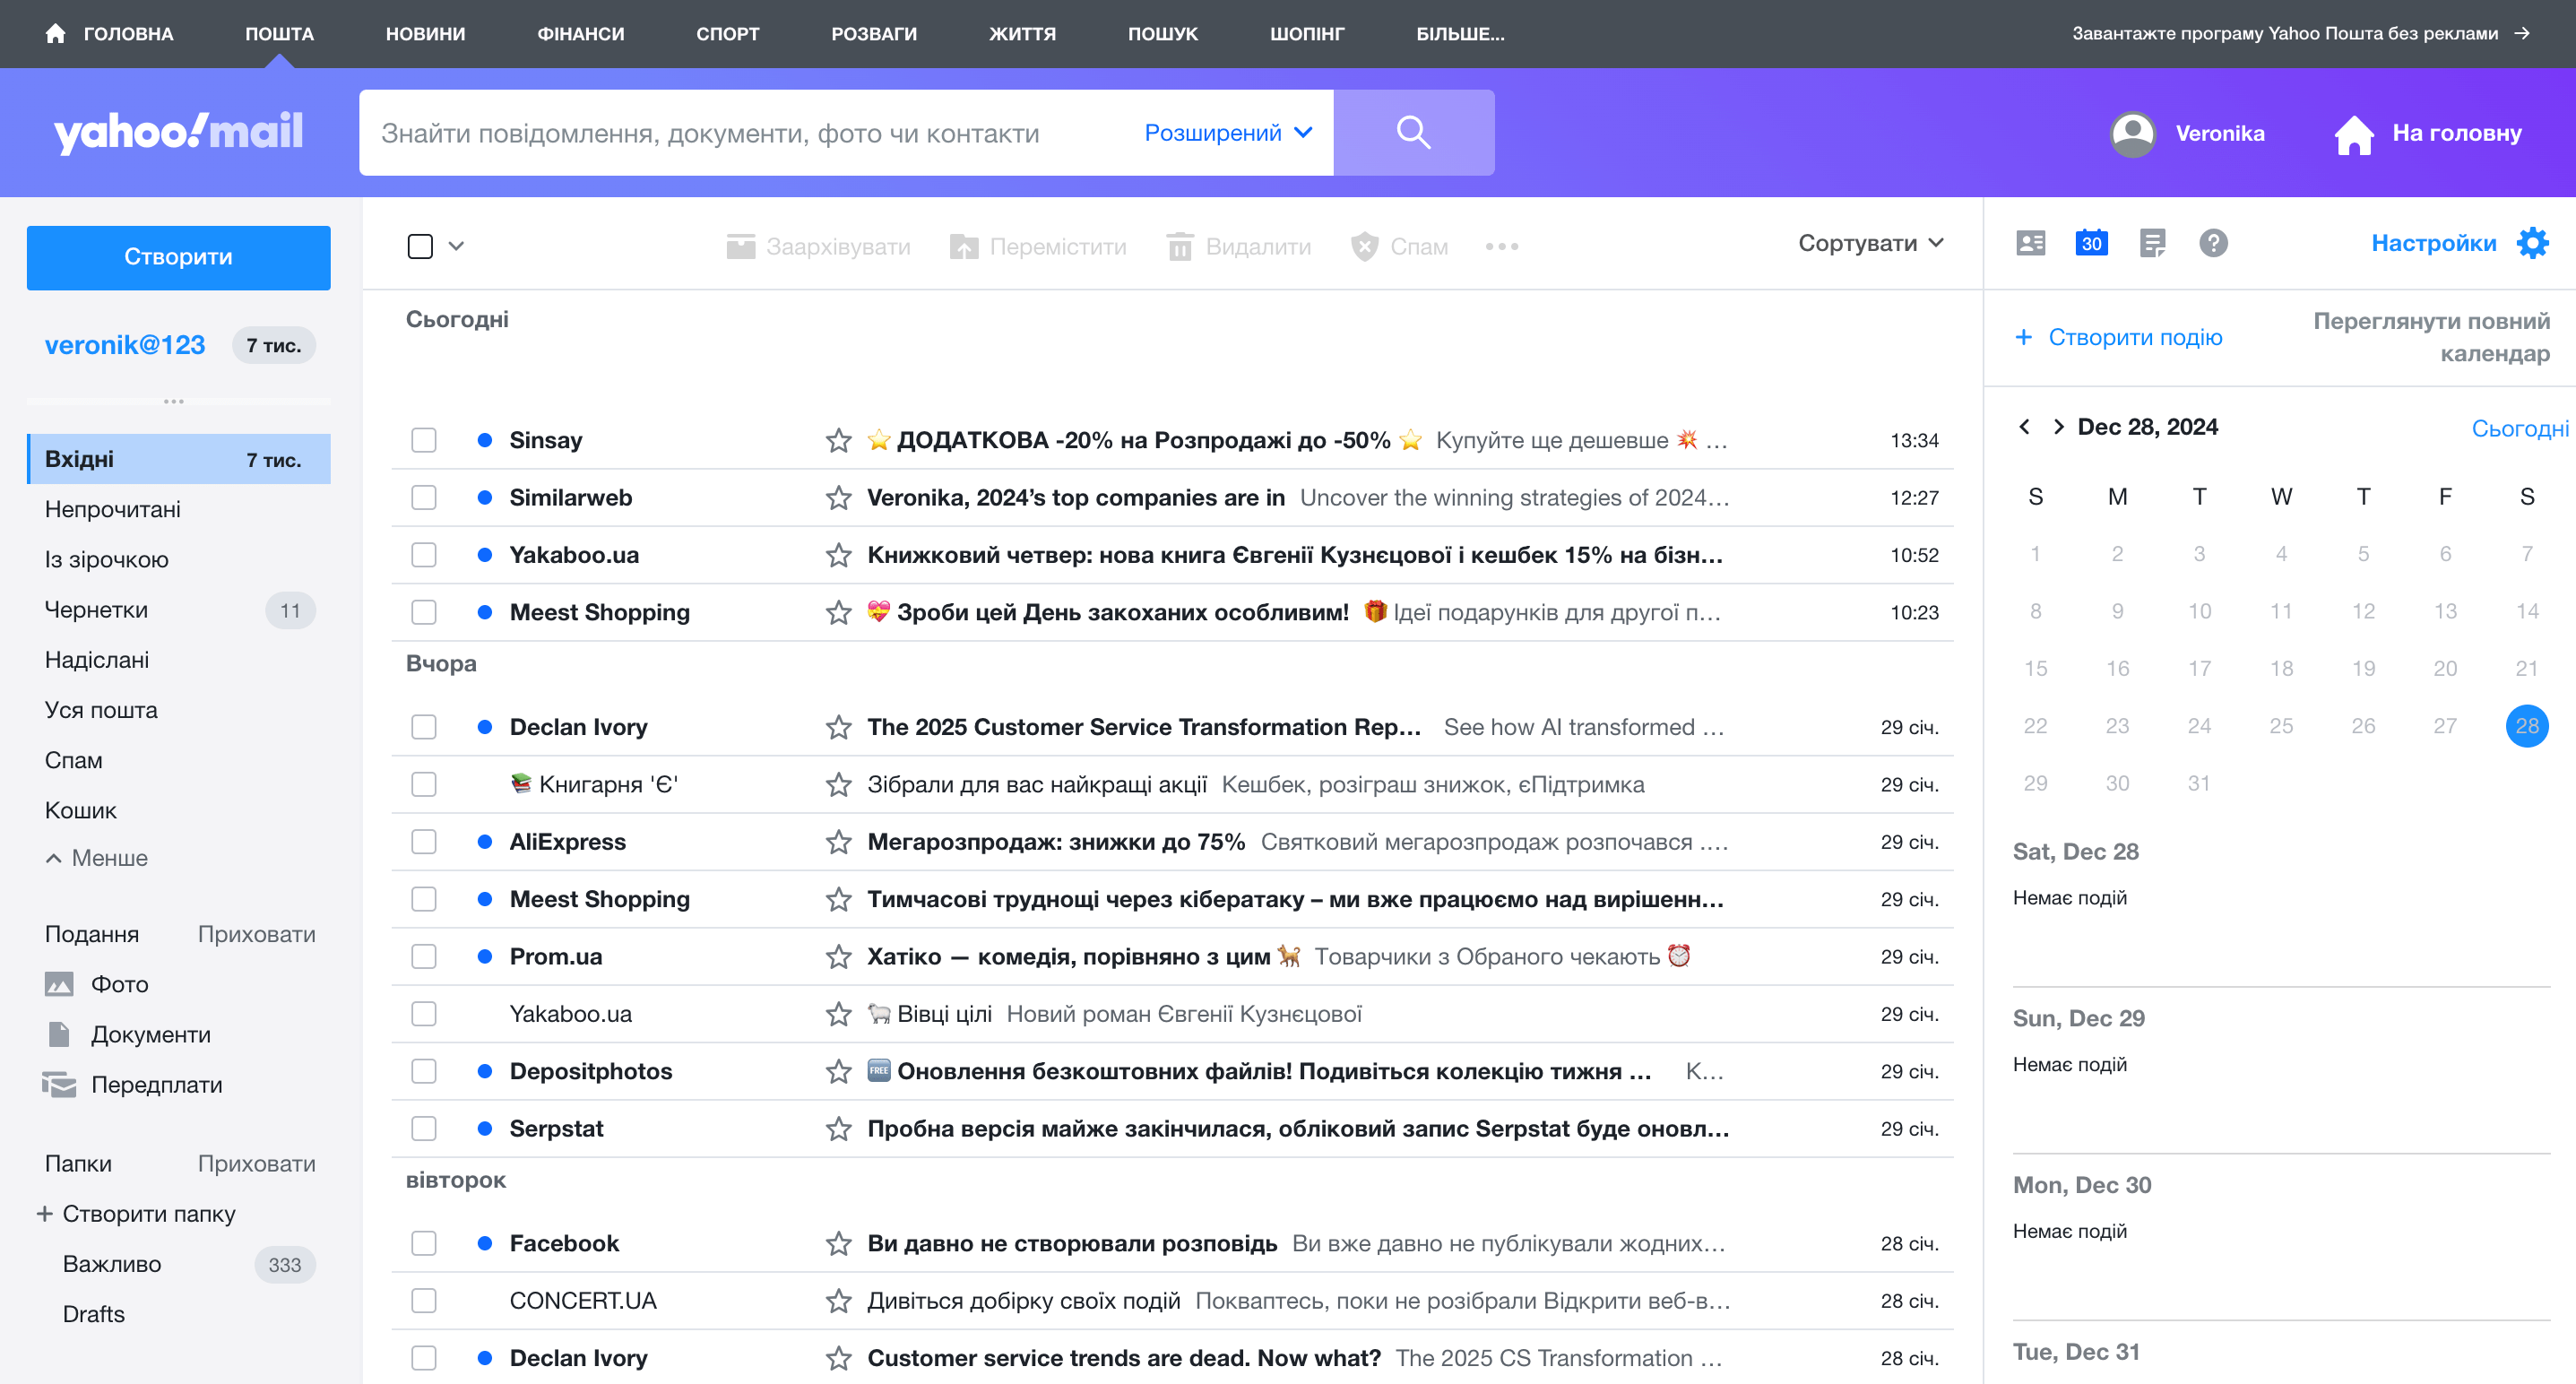Click the settings gear icon
Viewport: 2576px width, 1384px height.
click(2533, 243)
